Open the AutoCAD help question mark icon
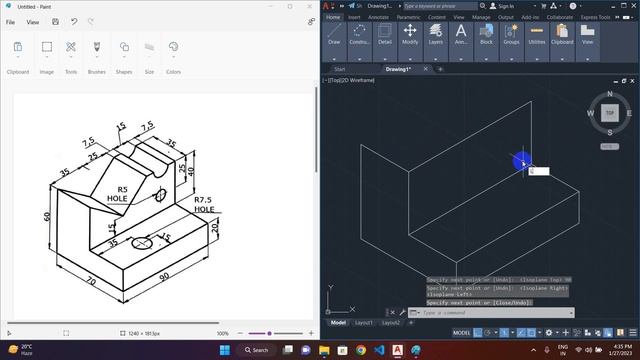 coord(573,6)
